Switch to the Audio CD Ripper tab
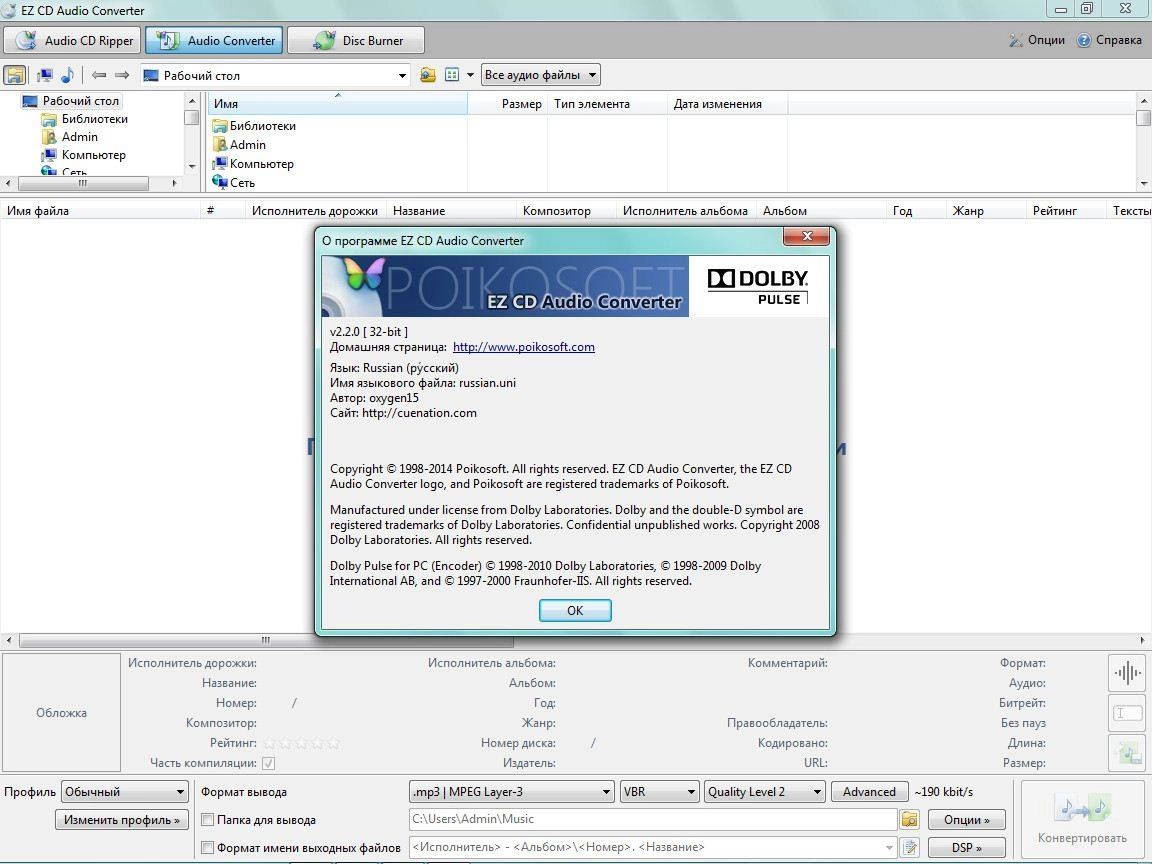1152x864 pixels. pyautogui.click(x=72, y=40)
